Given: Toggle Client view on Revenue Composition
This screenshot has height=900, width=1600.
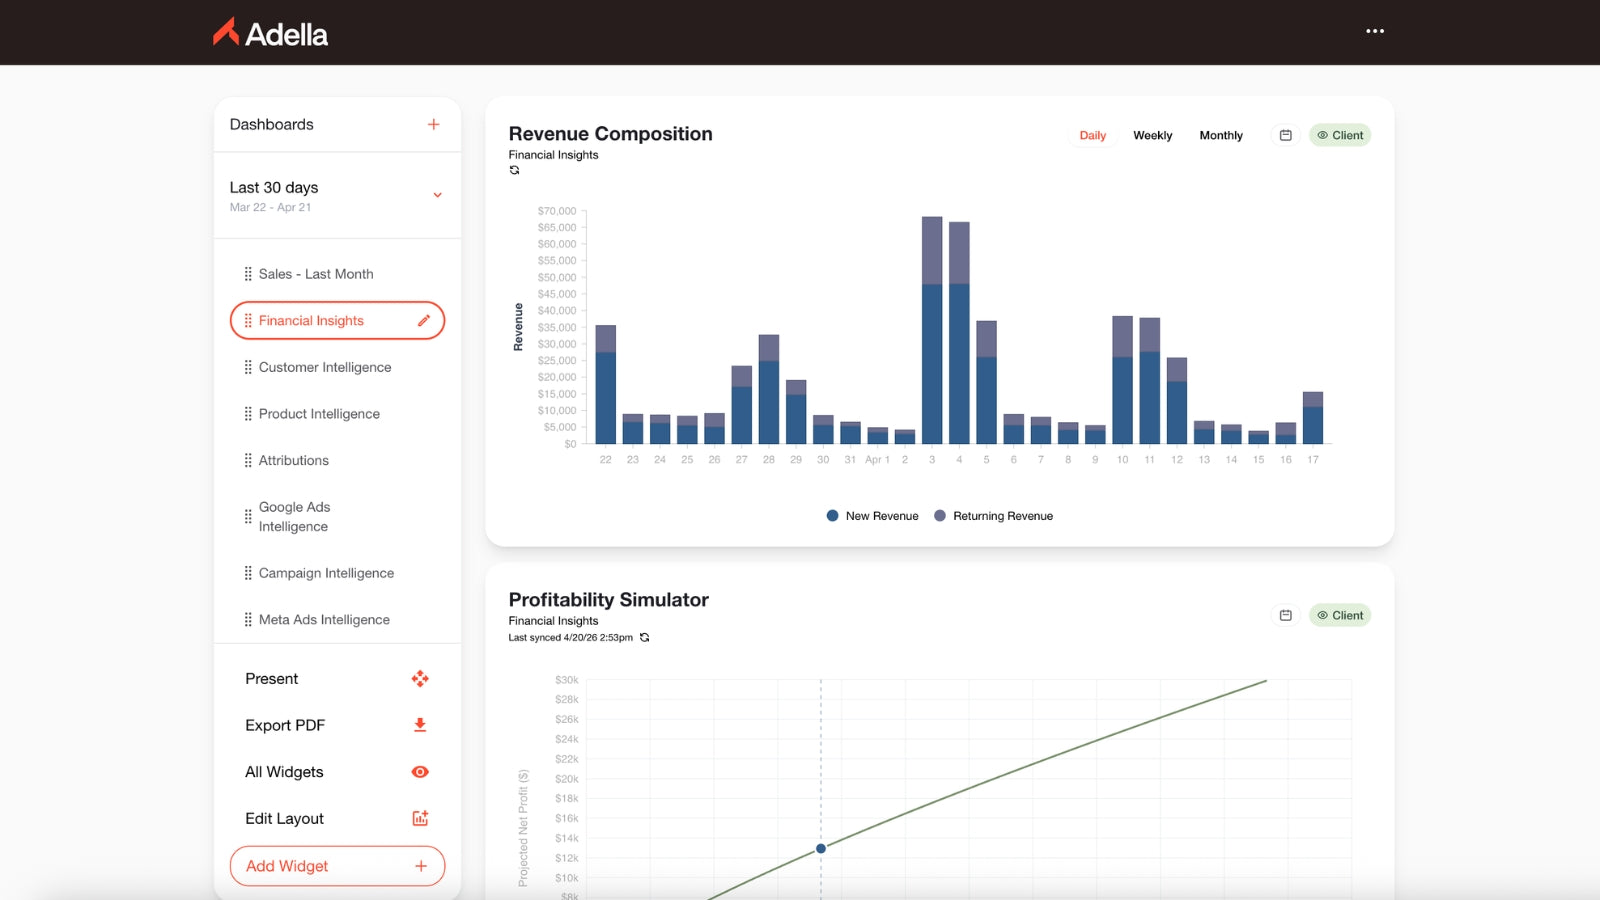Looking at the screenshot, I should click(x=1340, y=135).
